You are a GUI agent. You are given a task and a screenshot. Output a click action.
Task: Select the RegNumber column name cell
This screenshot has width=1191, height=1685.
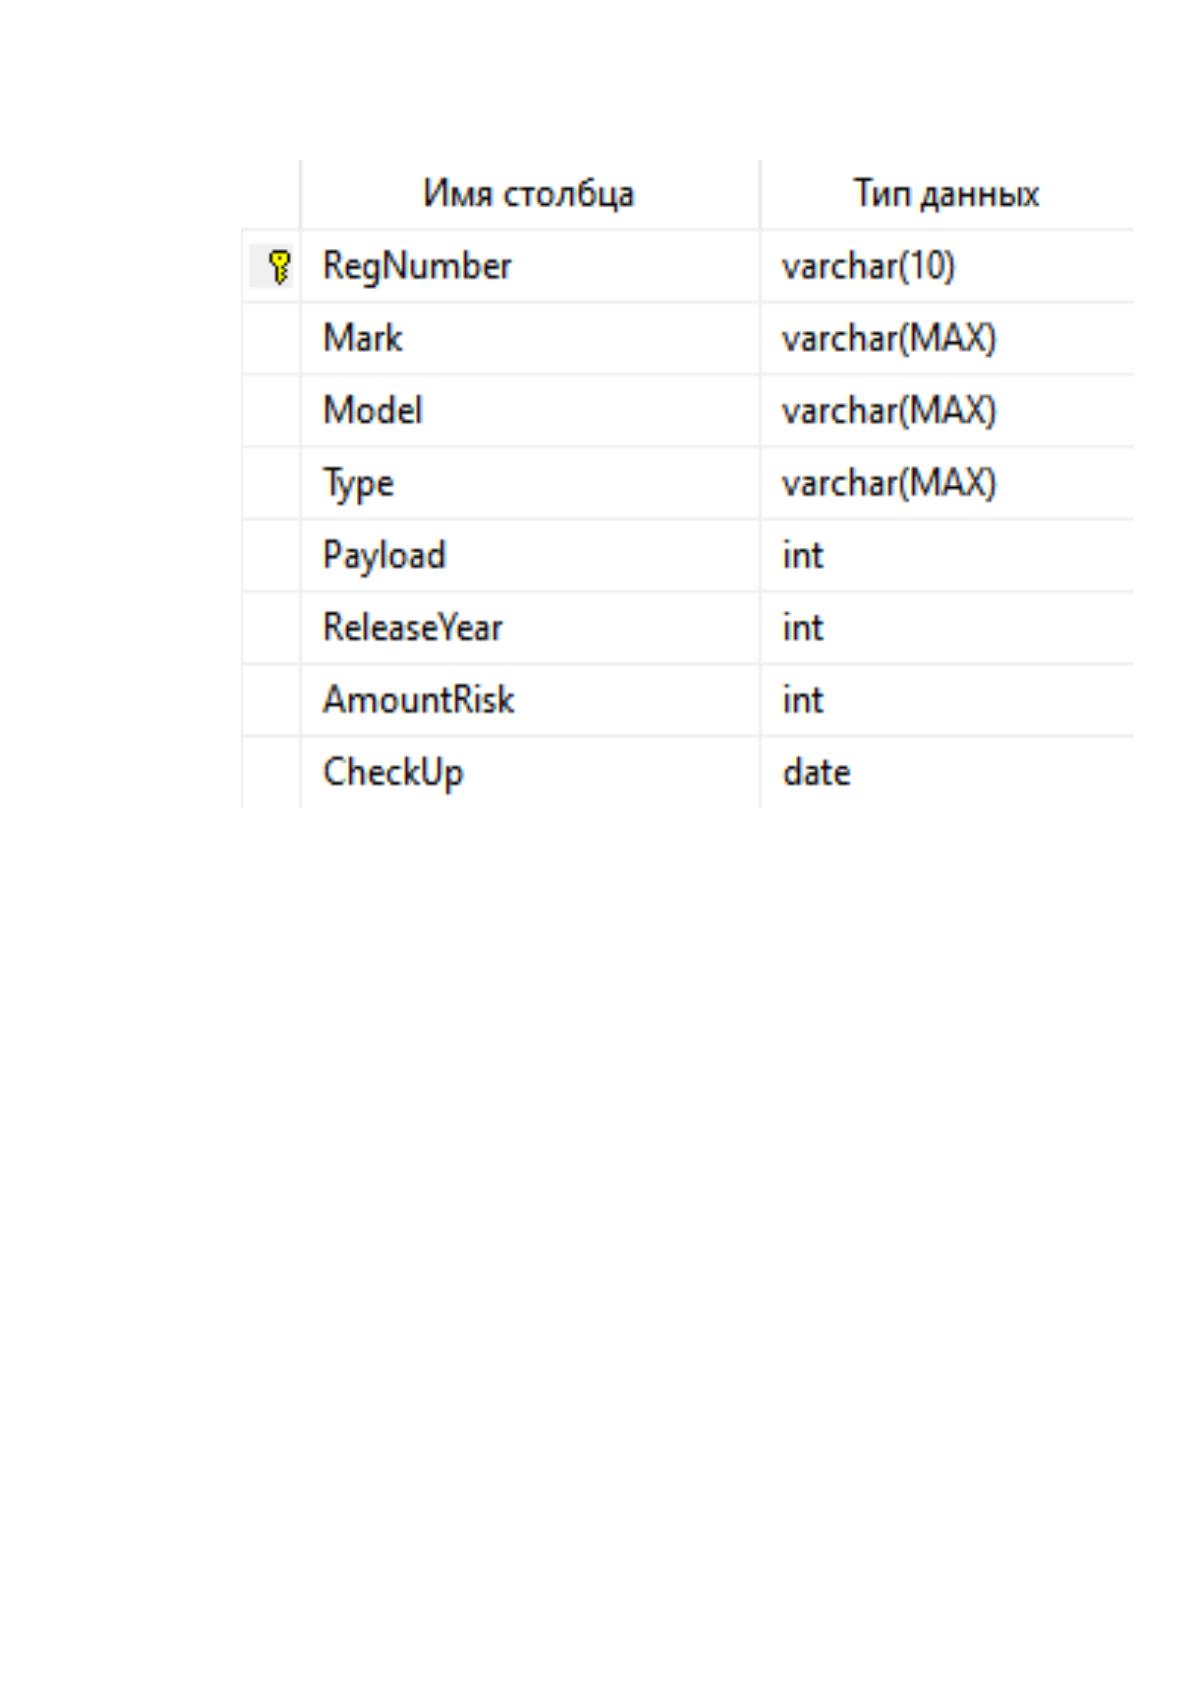click(x=530, y=267)
